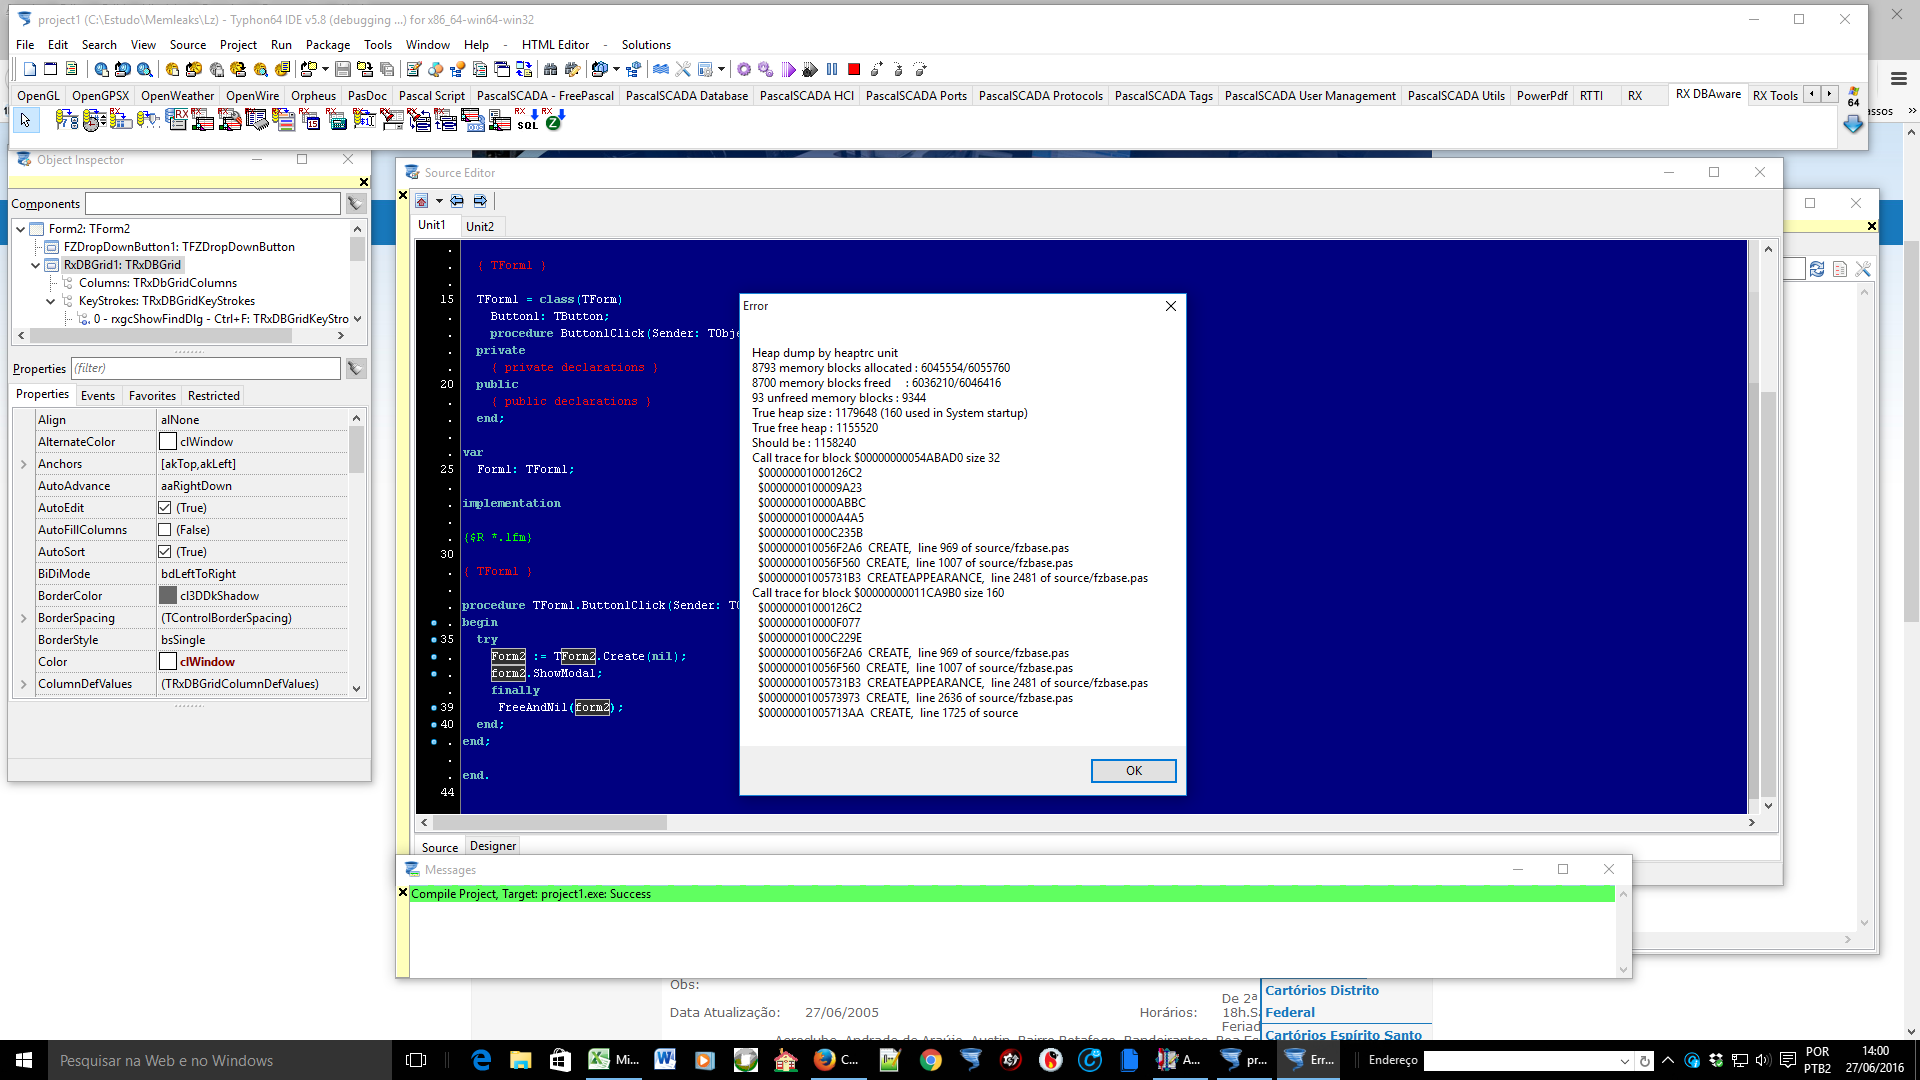The image size is (1920, 1080).
Task: Pick the green Z RX component icon
Action: pyautogui.click(x=554, y=120)
